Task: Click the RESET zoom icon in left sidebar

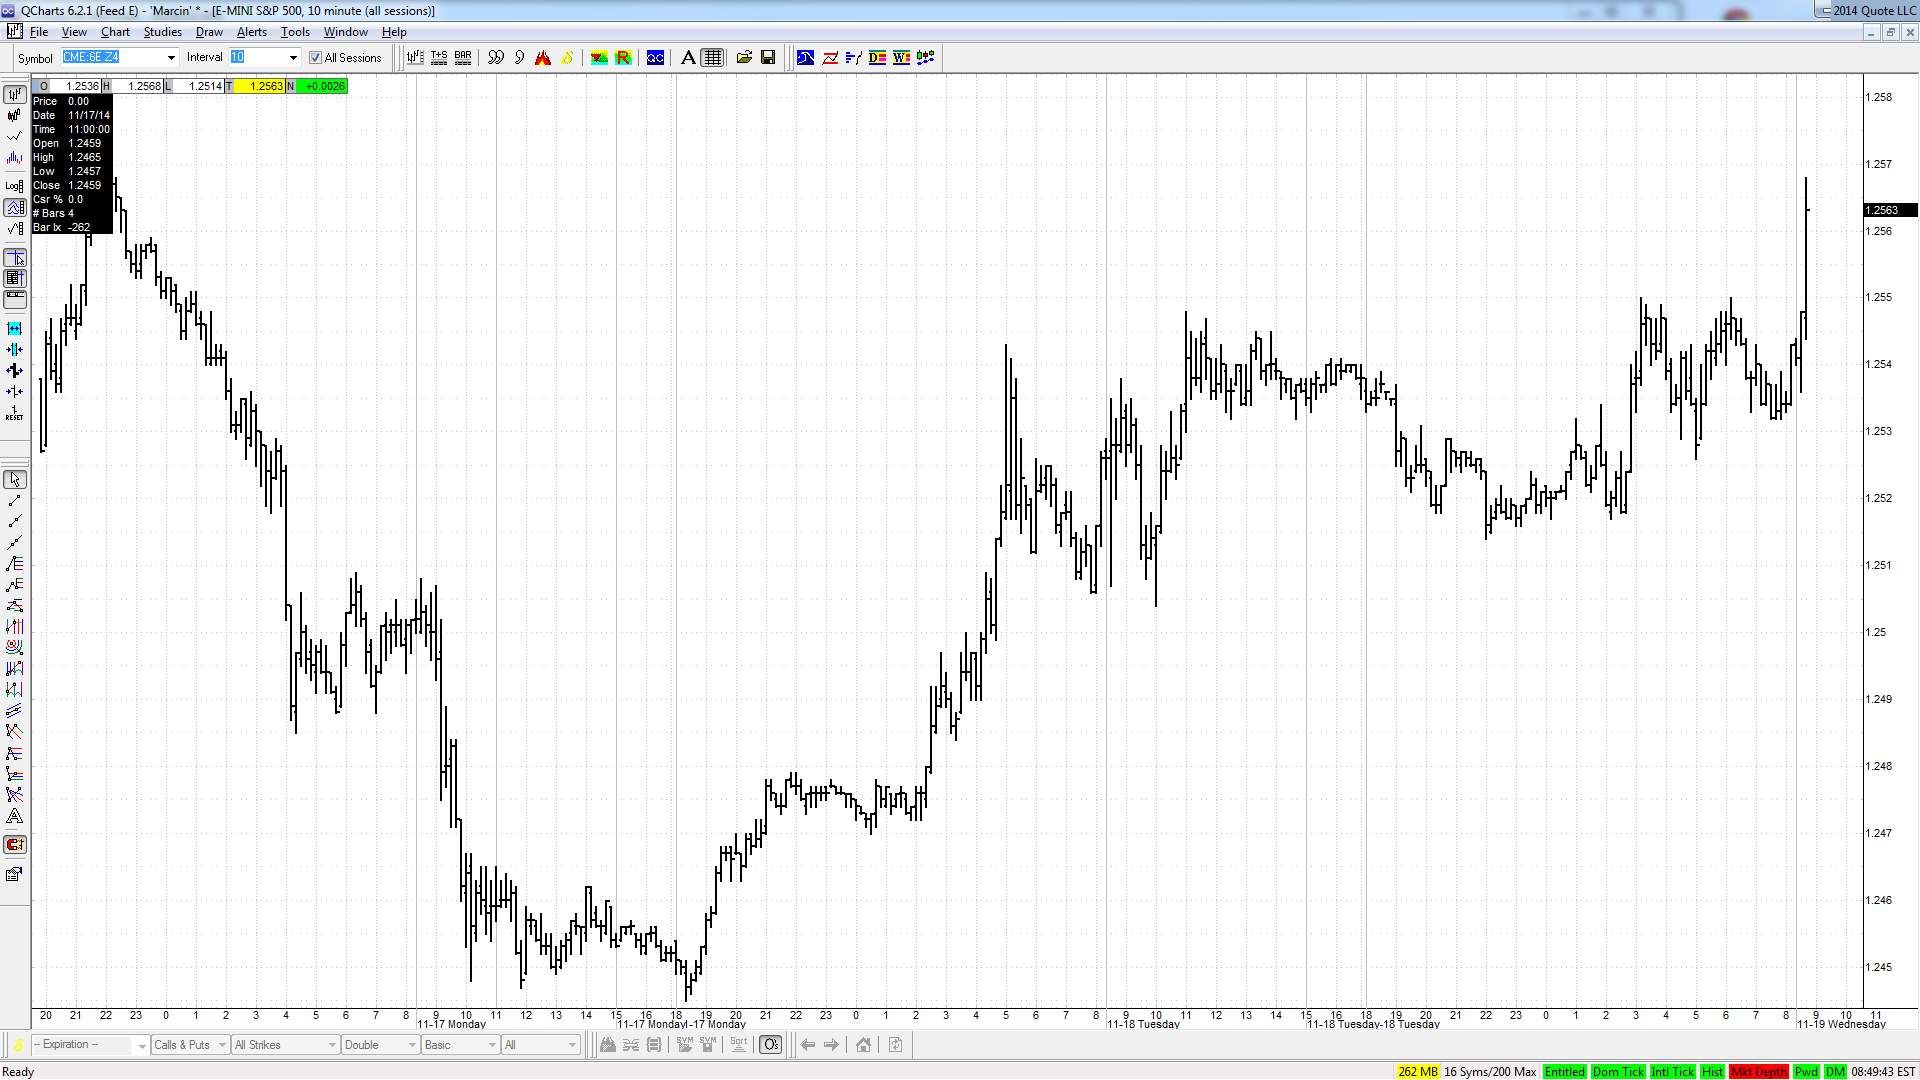Action: [x=15, y=413]
